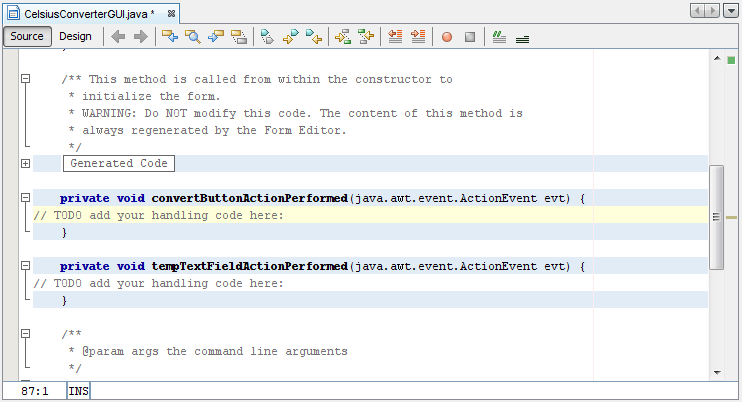Toggle the Source view button
The image size is (742, 402).
27,37
